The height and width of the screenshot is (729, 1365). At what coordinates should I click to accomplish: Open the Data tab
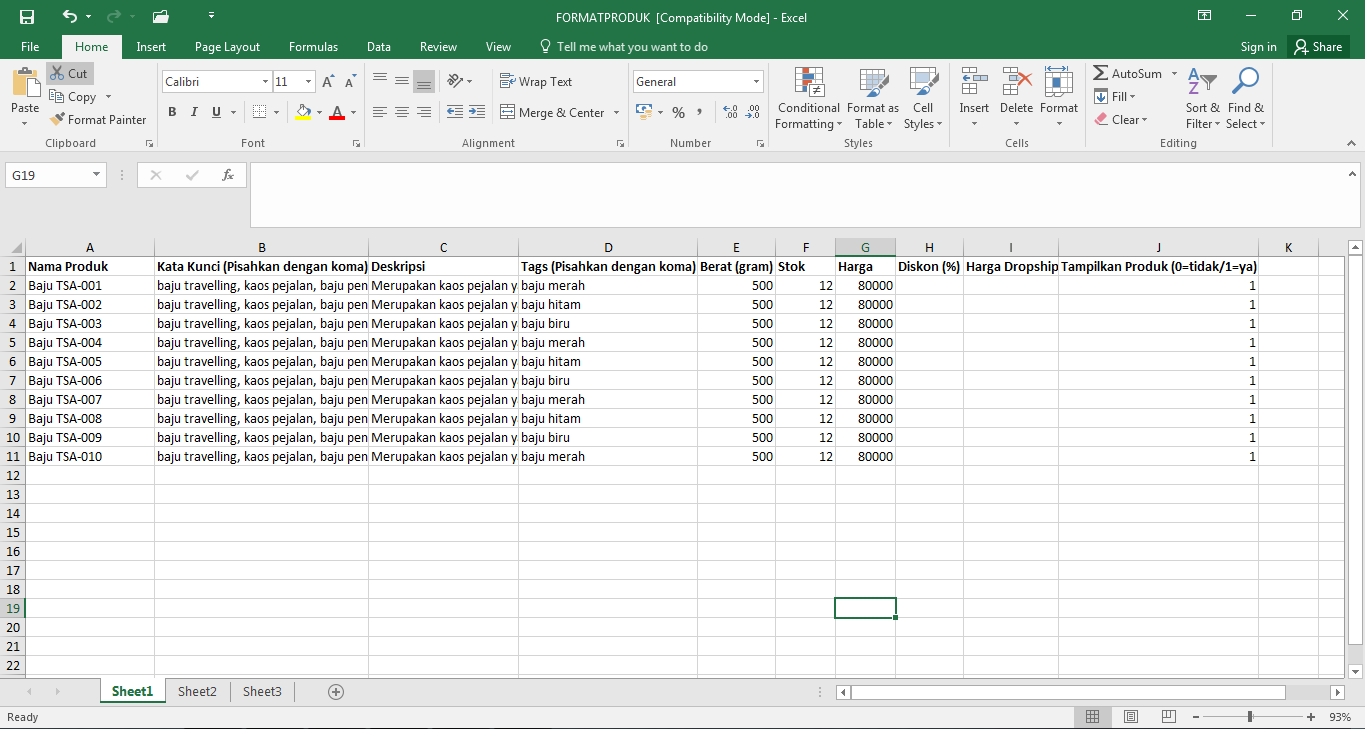pos(379,47)
